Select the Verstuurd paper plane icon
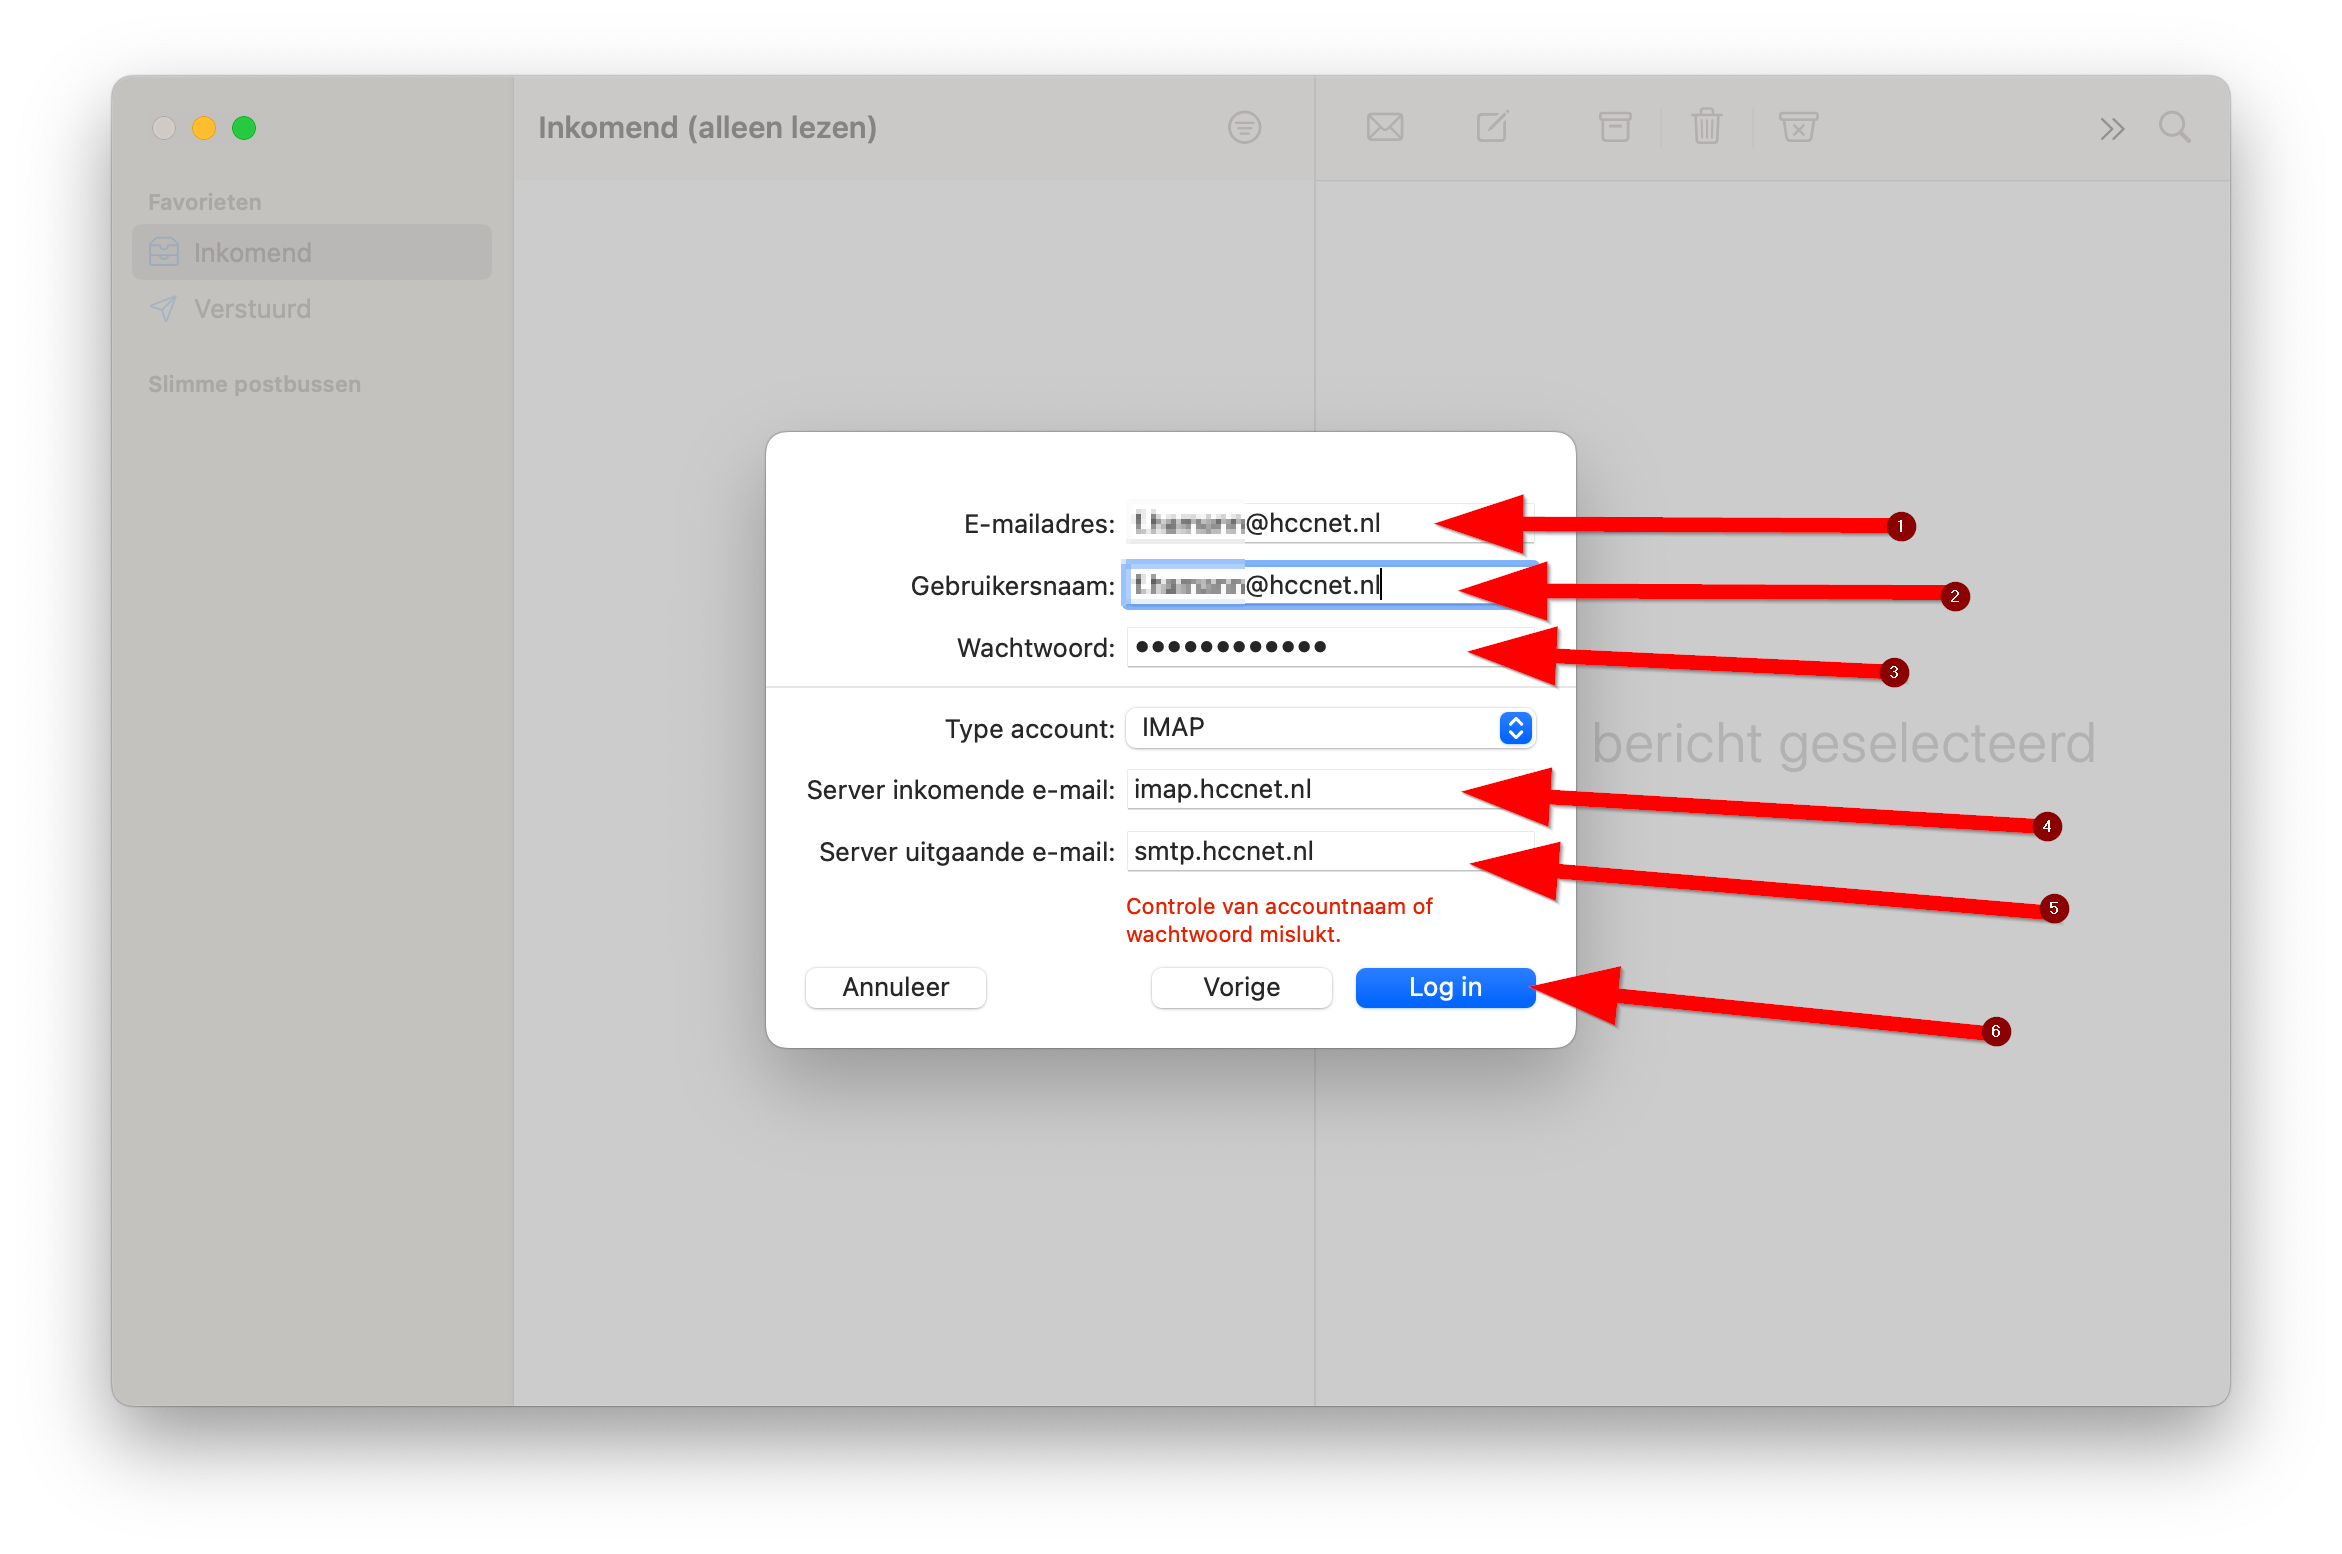This screenshot has height=1554, width=2342. tap(163, 308)
